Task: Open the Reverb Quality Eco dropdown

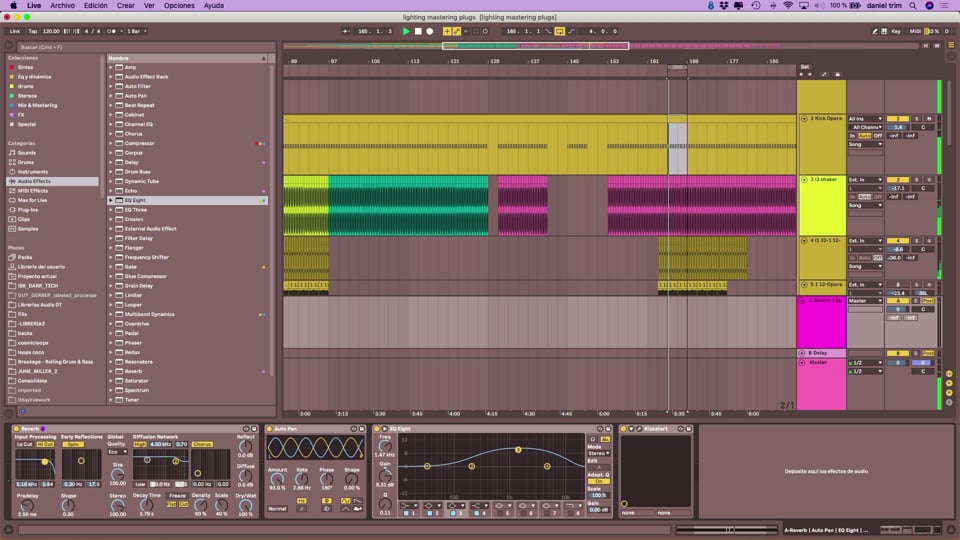Action: [117, 452]
